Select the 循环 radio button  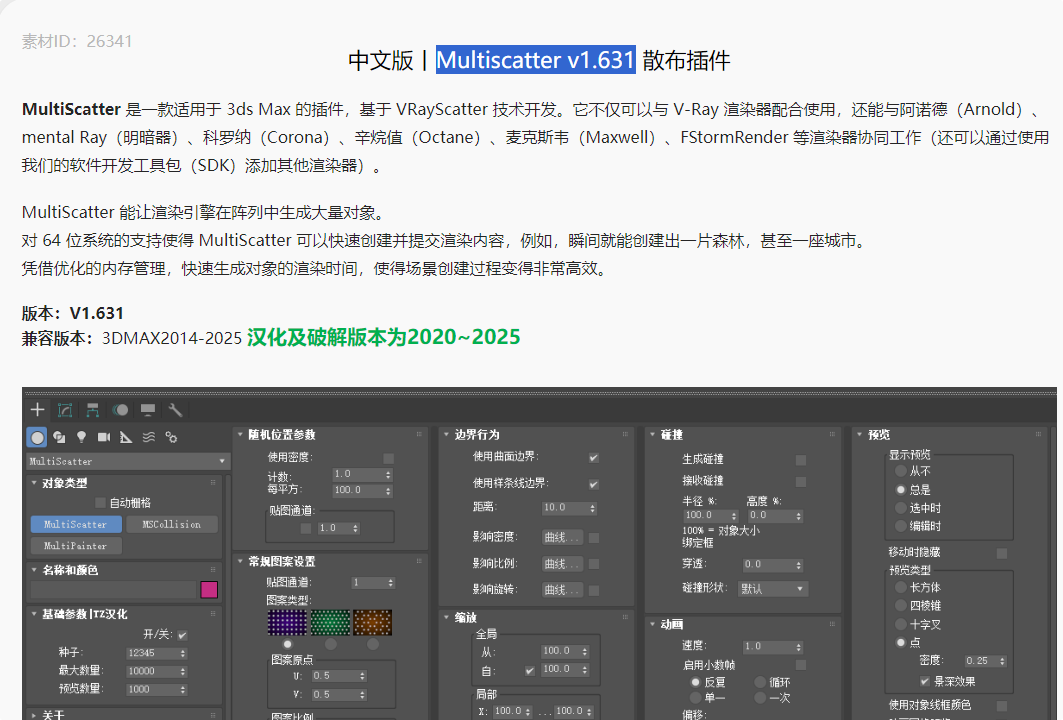pos(760,682)
